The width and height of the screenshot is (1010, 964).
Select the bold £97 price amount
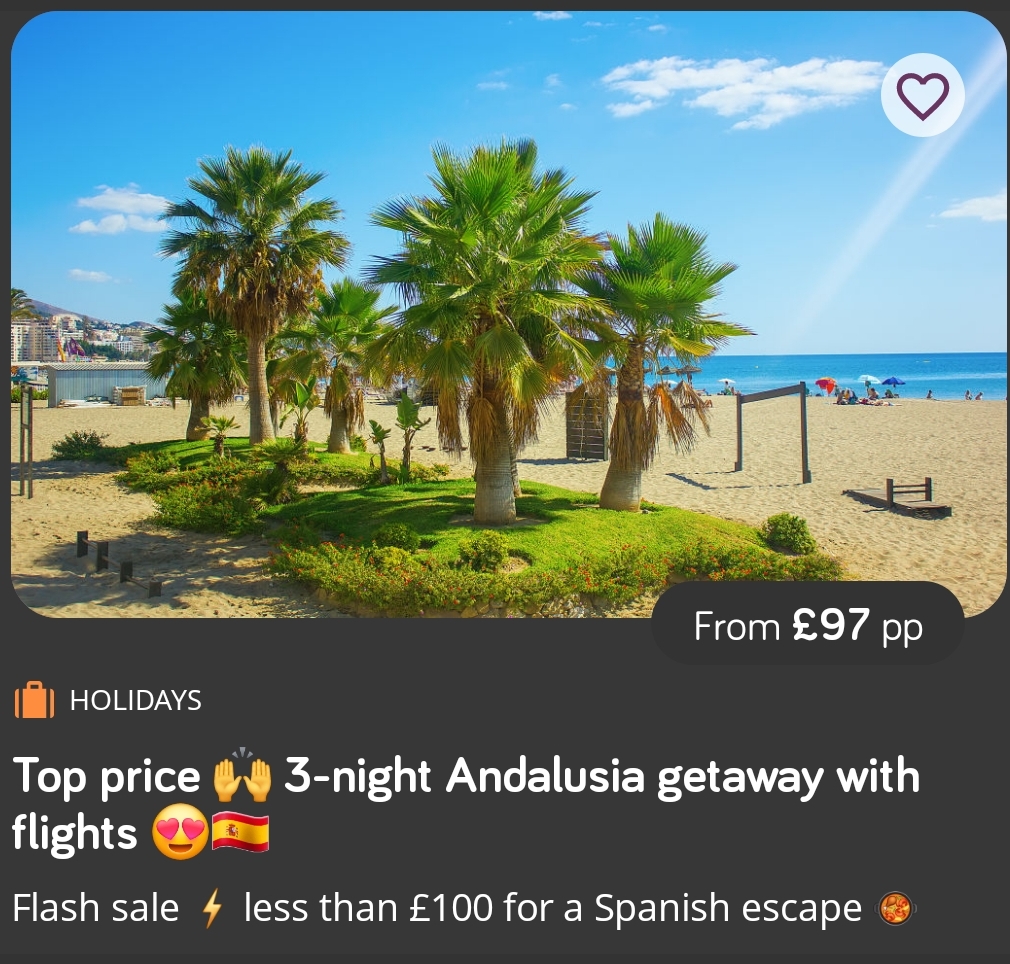pos(831,623)
